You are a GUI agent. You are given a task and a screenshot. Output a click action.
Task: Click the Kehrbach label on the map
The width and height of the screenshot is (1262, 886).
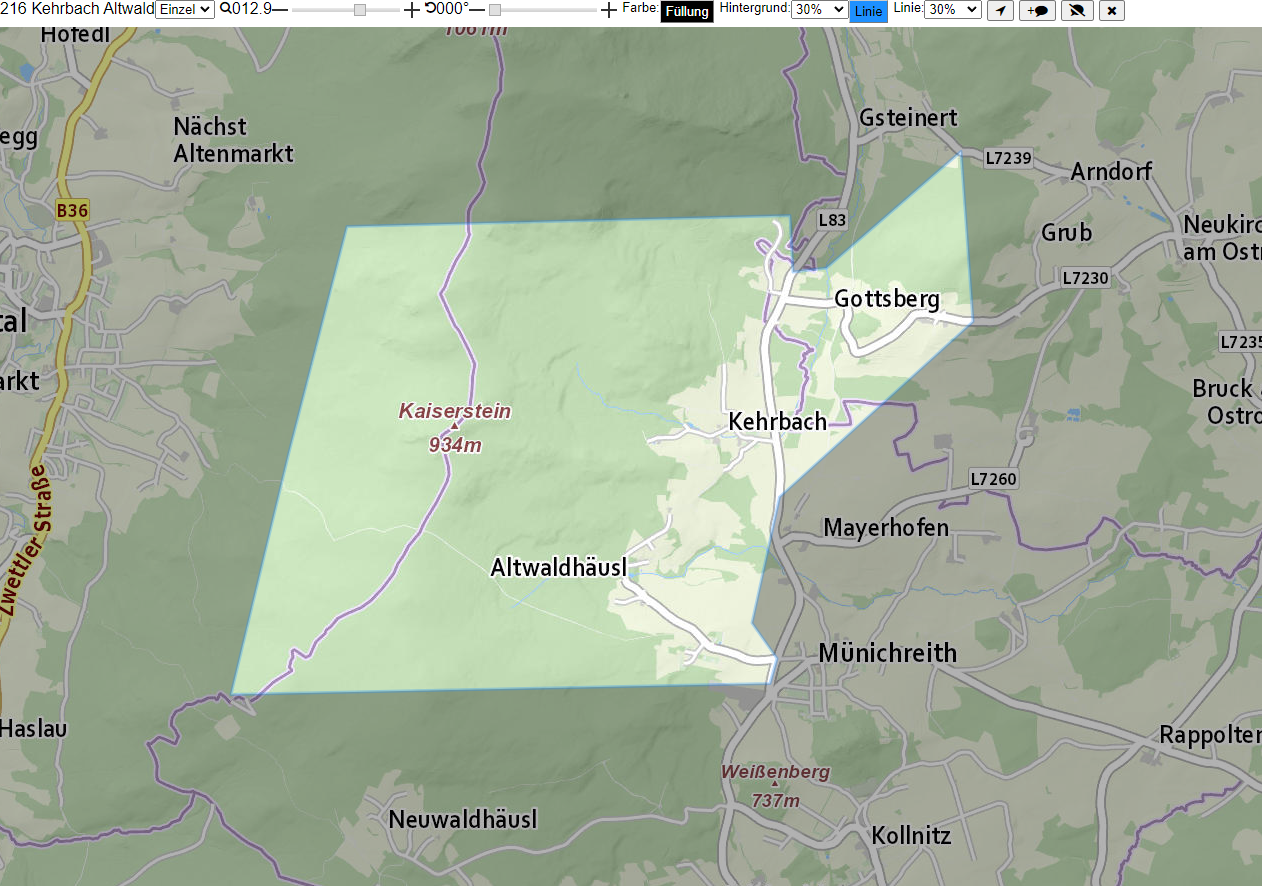778,421
